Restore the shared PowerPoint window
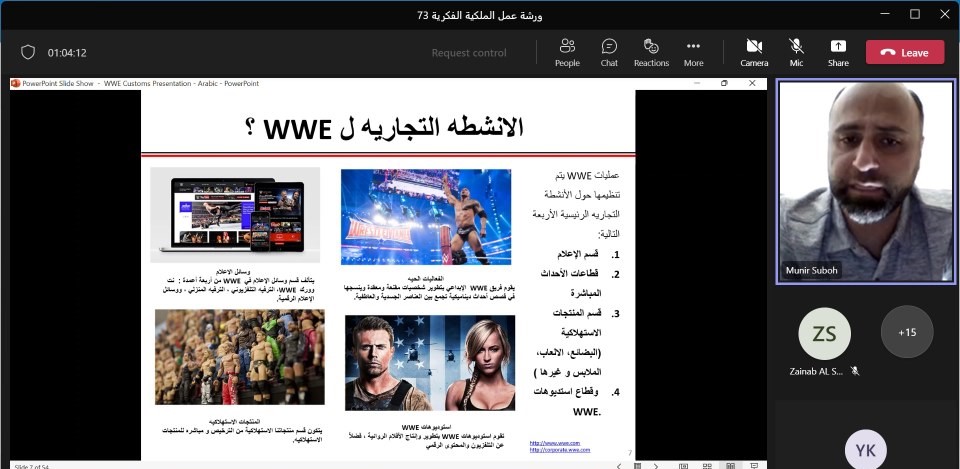 coord(724,83)
